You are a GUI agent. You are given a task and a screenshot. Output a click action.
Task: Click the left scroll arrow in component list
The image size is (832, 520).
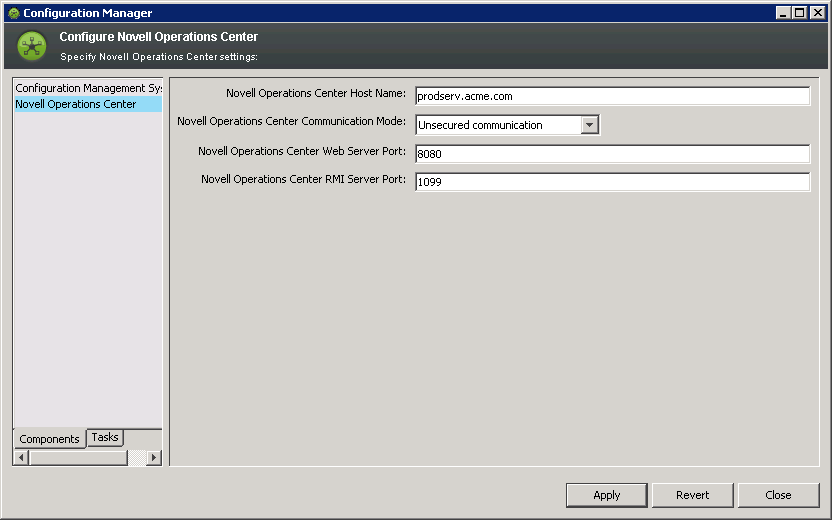pyautogui.click(x=21, y=457)
